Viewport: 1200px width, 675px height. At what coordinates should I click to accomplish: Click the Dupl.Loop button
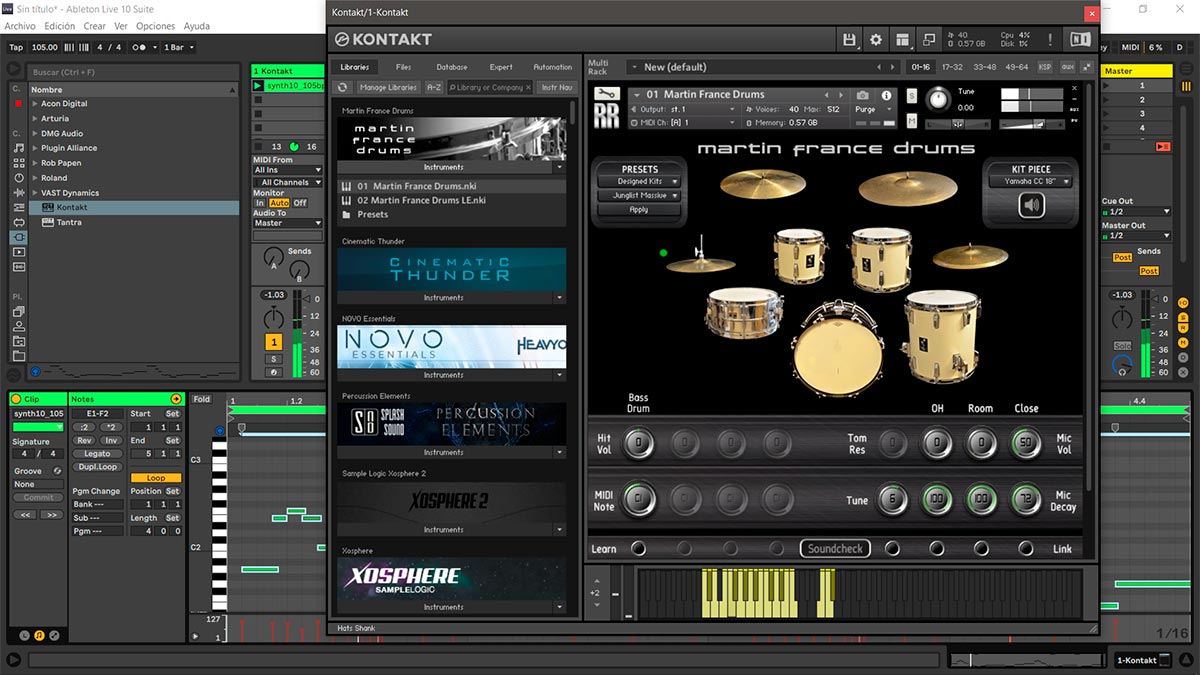click(x=97, y=467)
